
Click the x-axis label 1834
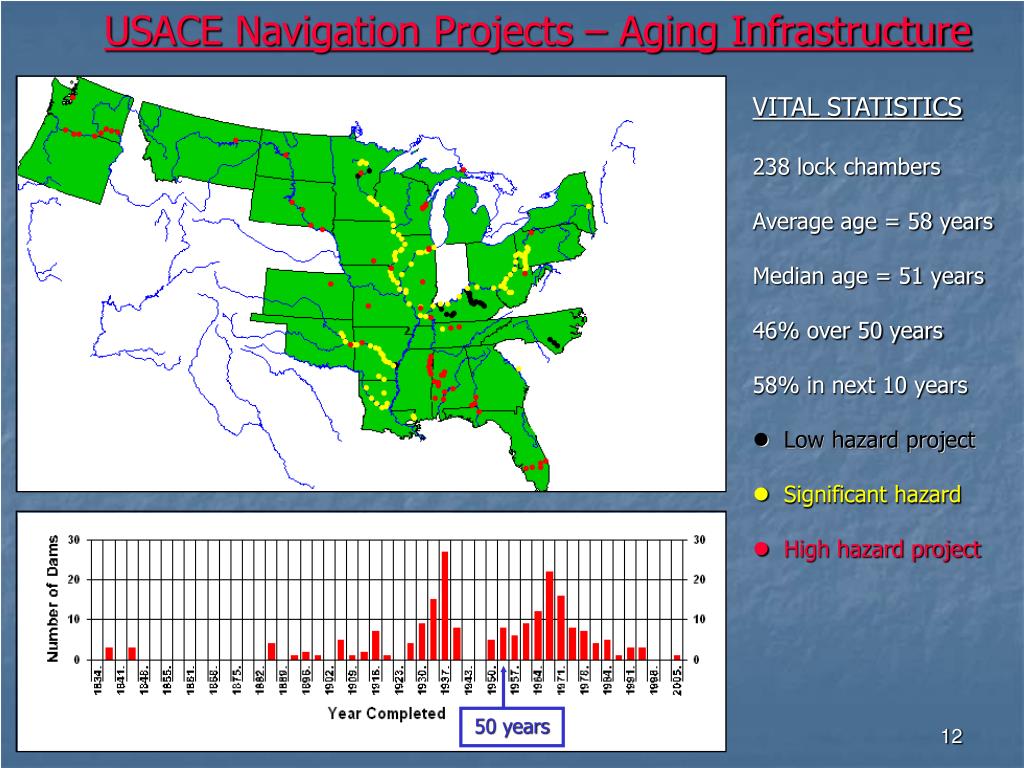click(x=98, y=681)
